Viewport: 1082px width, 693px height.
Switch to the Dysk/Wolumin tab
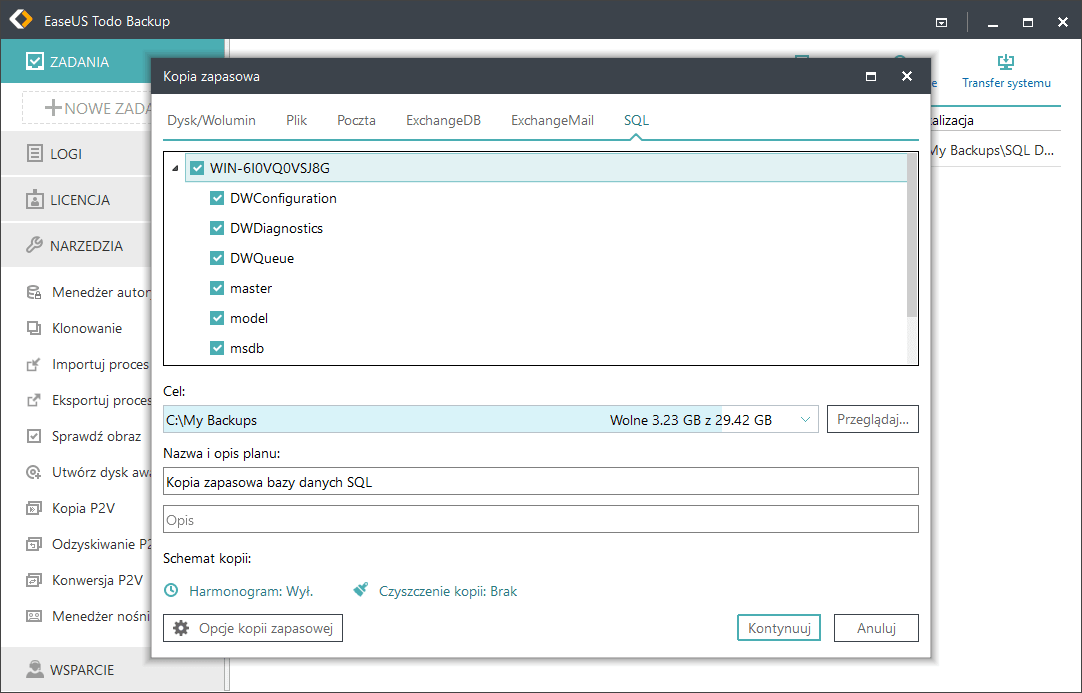tap(211, 120)
